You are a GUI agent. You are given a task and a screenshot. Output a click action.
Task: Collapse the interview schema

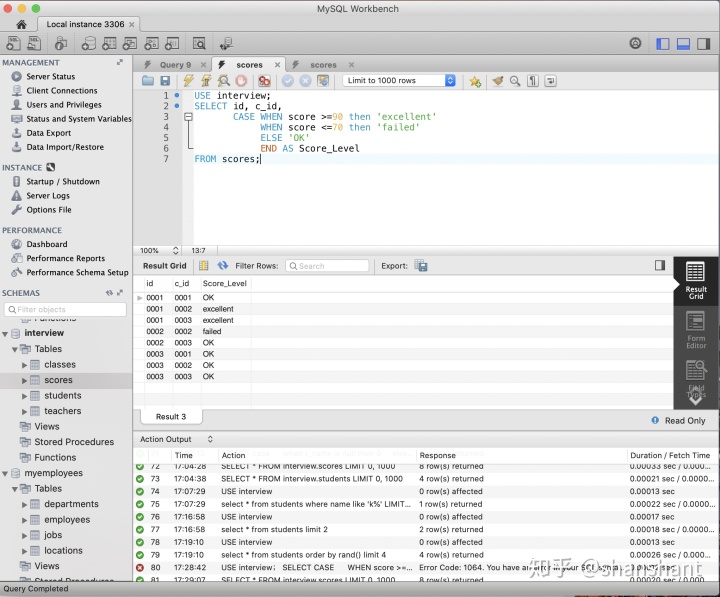pos(5,334)
